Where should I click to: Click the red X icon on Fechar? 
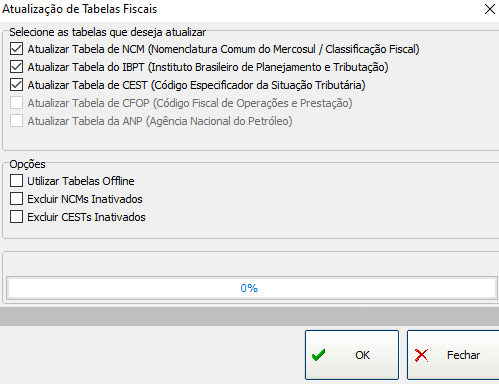click(421, 355)
